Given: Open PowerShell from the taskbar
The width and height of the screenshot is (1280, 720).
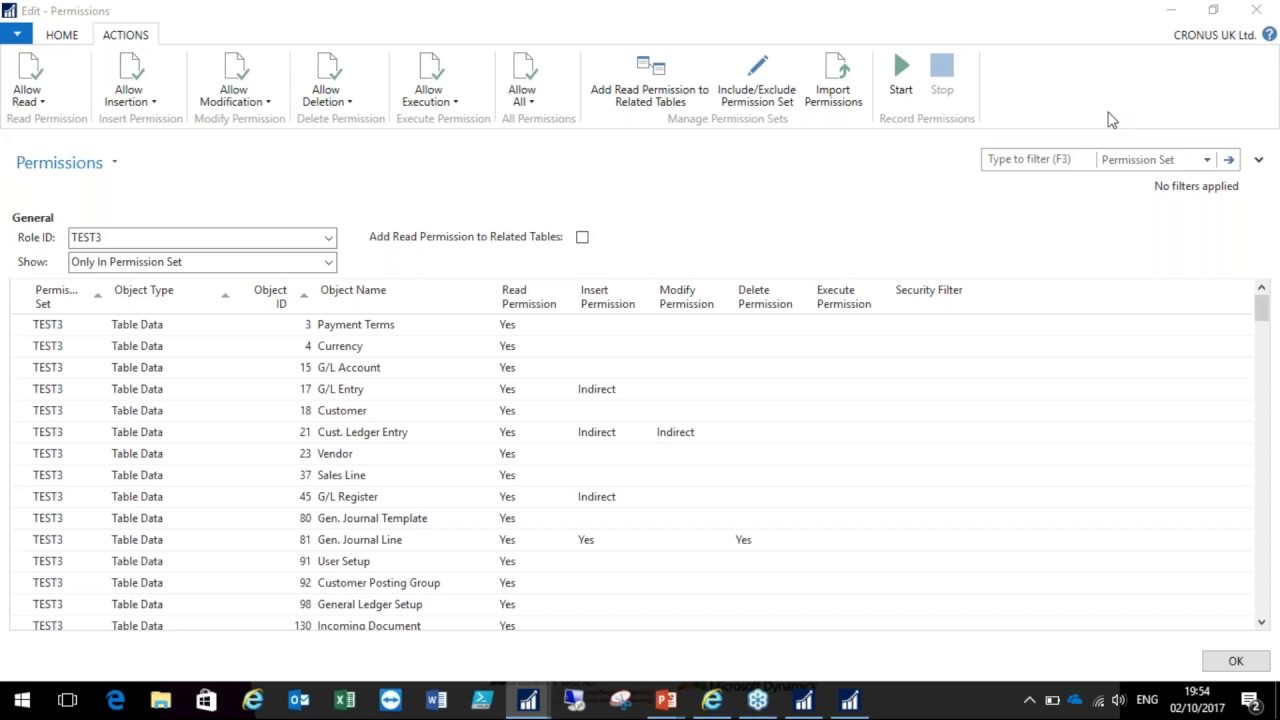Looking at the screenshot, I should click(482, 700).
